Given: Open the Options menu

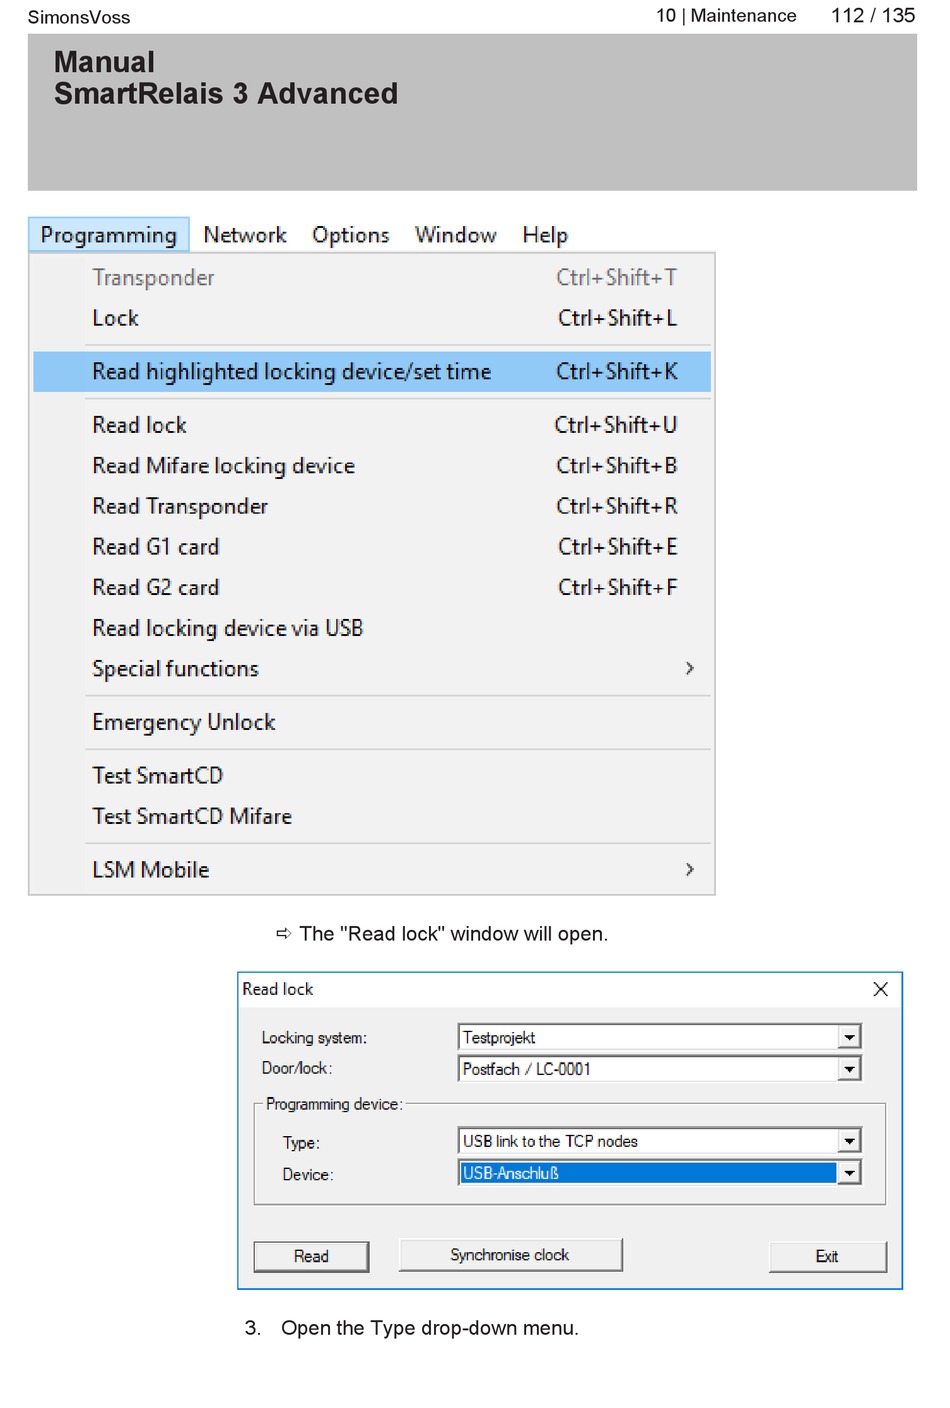Looking at the screenshot, I should click(x=351, y=235).
